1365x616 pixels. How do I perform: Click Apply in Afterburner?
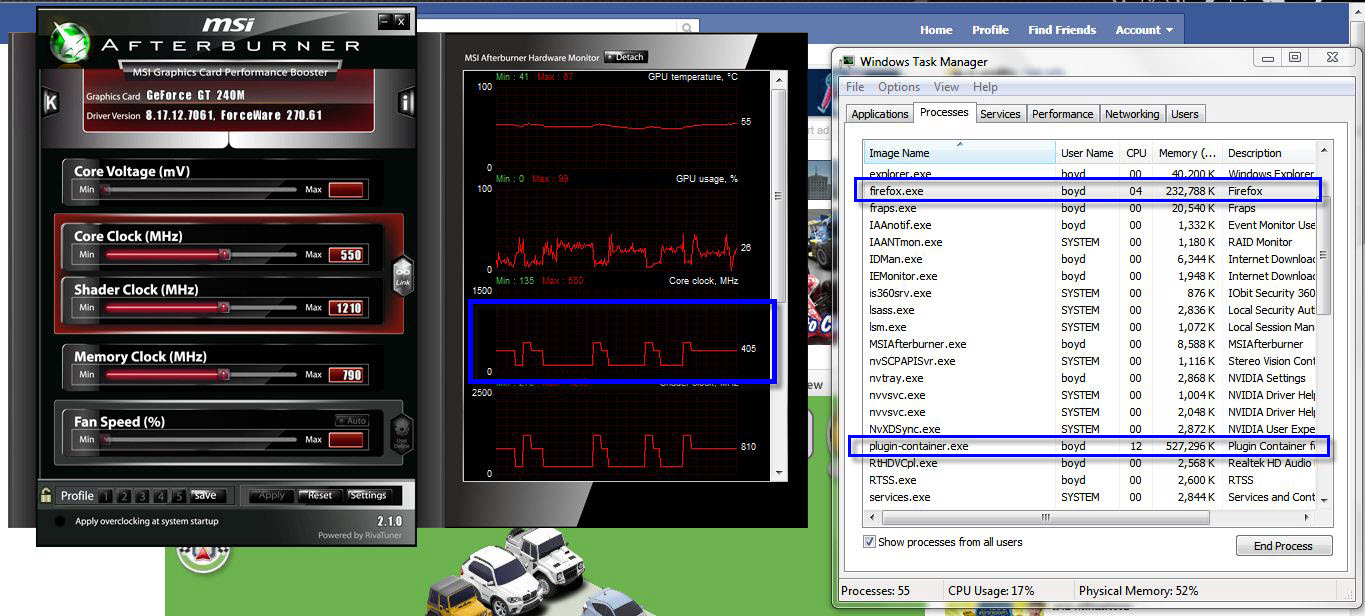click(272, 496)
